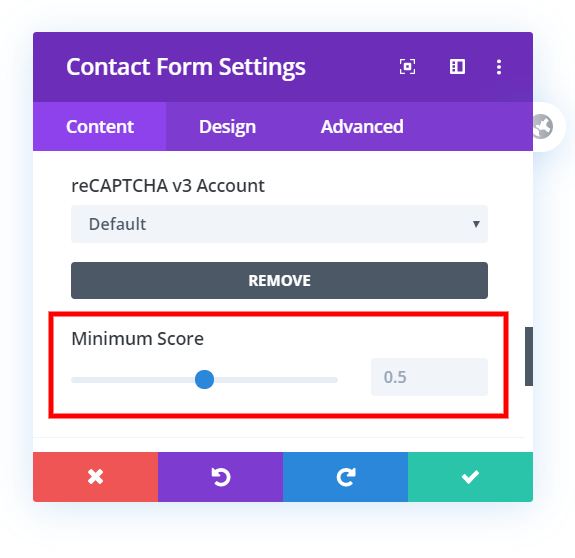Click the Minimum Score slider handle
The width and height of the screenshot is (575, 558).
pyautogui.click(x=204, y=379)
